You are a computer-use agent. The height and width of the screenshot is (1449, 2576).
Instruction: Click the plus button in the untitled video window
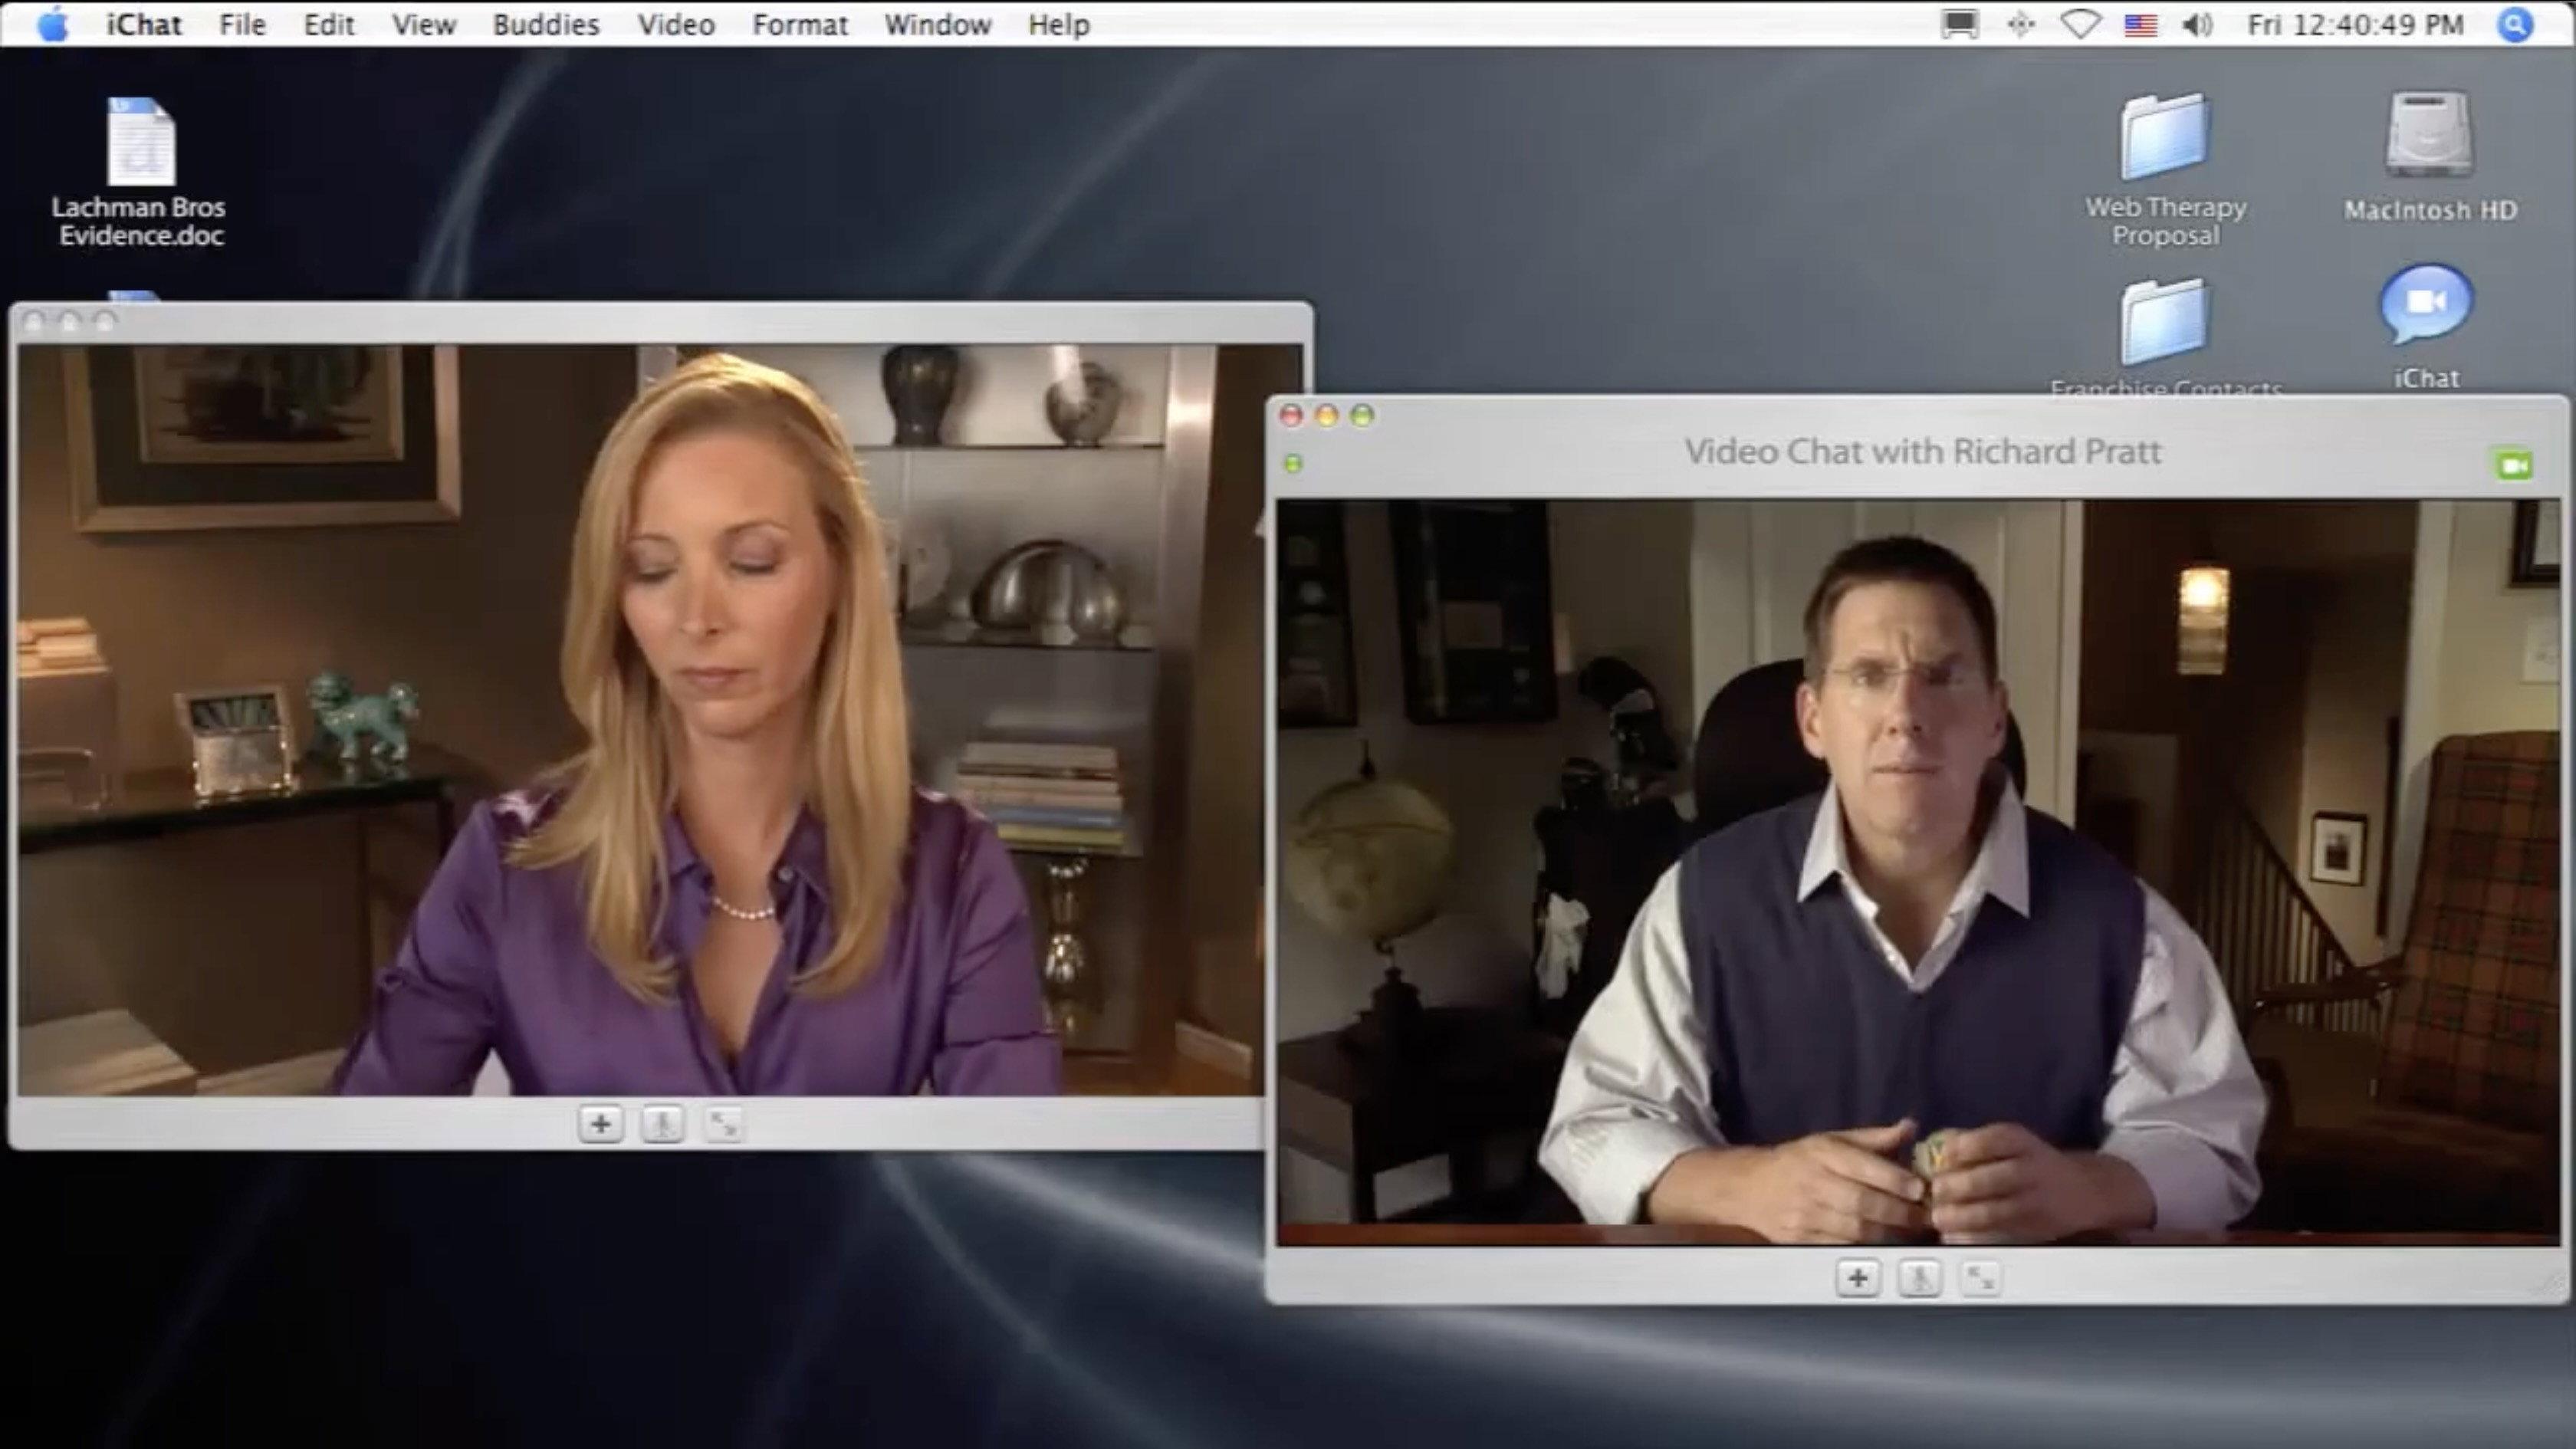click(x=600, y=1124)
